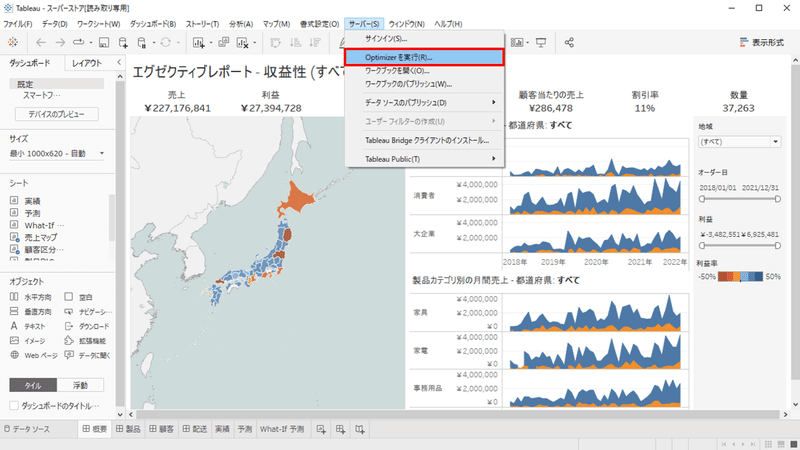Enable ダッシュボードのタイトル checkbox
The image size is (800, 450).
14,406
